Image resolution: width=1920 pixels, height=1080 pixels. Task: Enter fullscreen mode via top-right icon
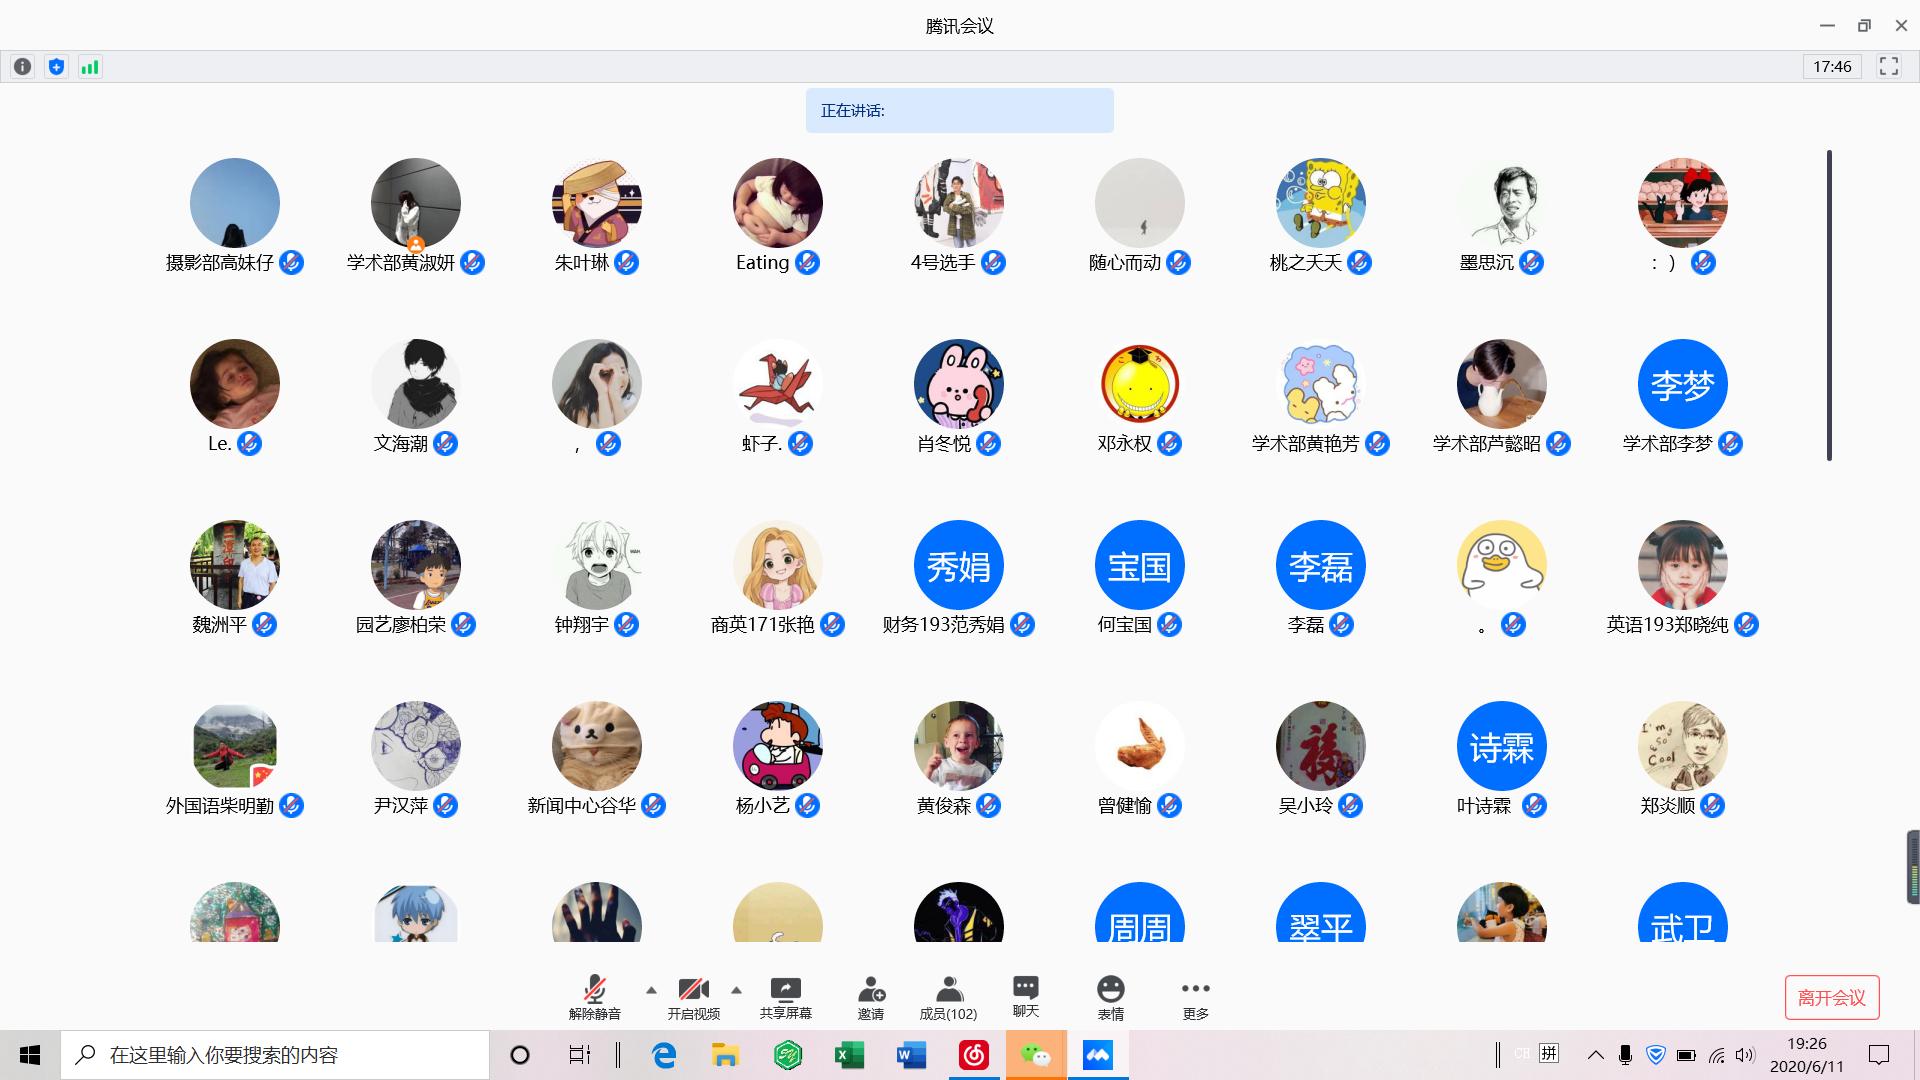(x=1888, y=67)
